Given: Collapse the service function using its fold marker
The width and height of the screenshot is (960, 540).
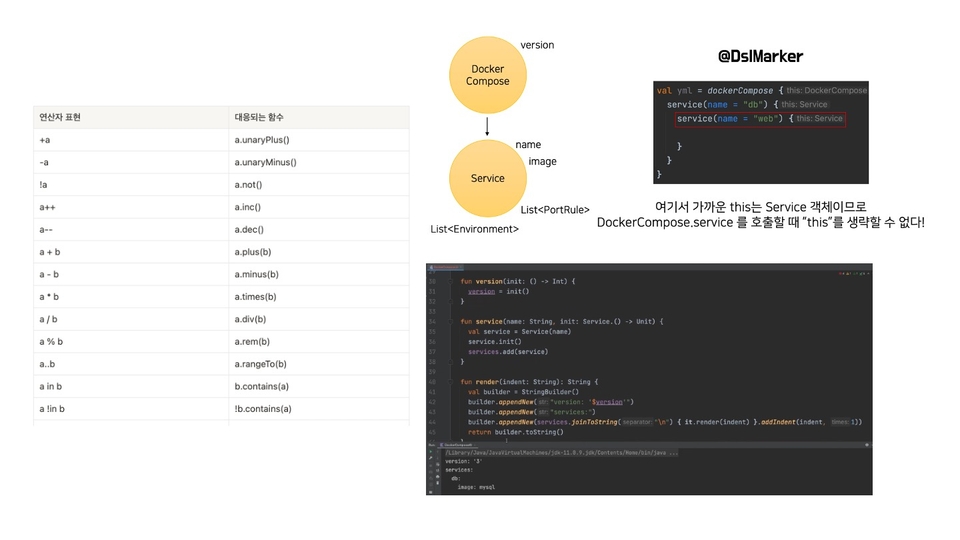Looking at the screenshot, I should pos(450,321).
